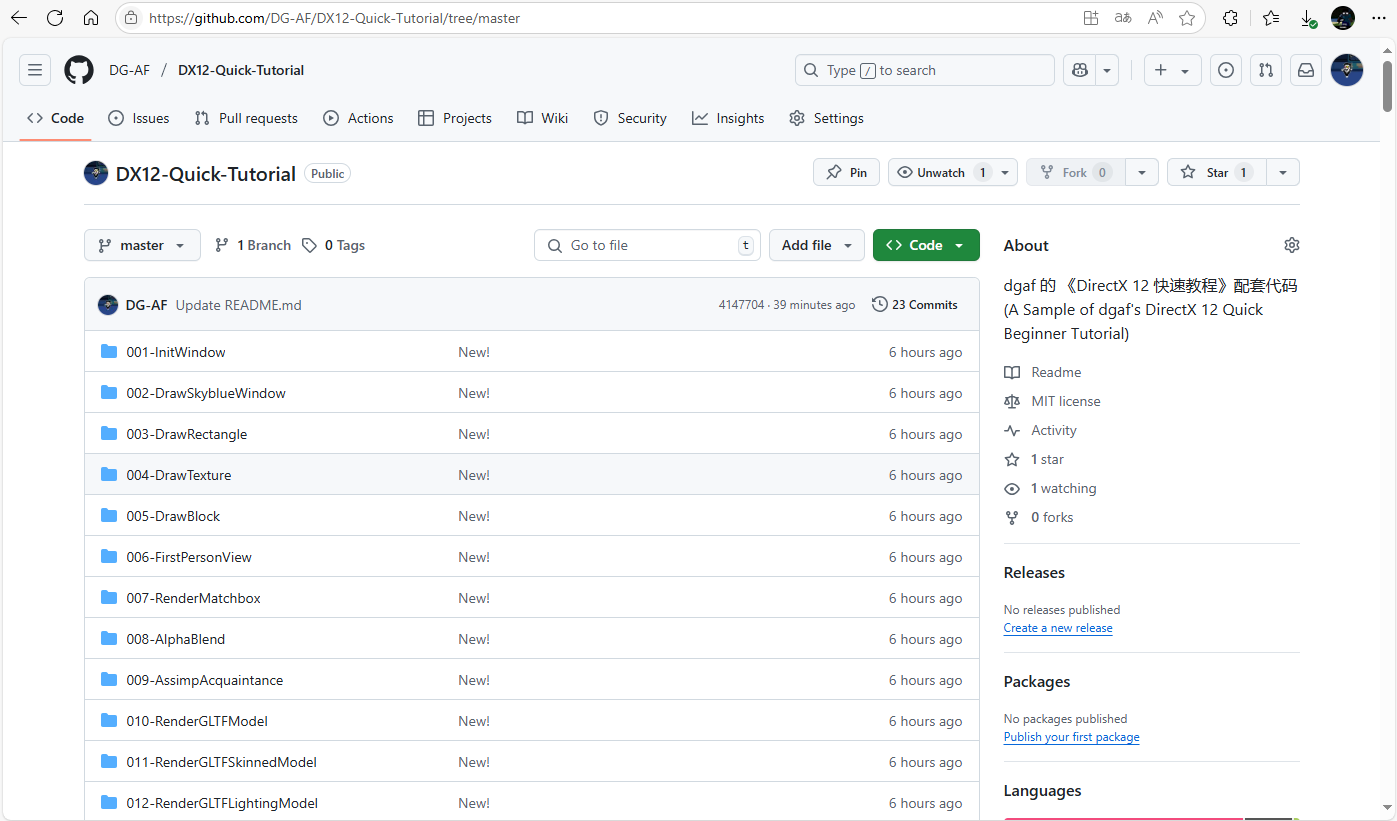
Task: Click the browser profile avatar
Action: pyautogui.click(x=1343, y=18)
